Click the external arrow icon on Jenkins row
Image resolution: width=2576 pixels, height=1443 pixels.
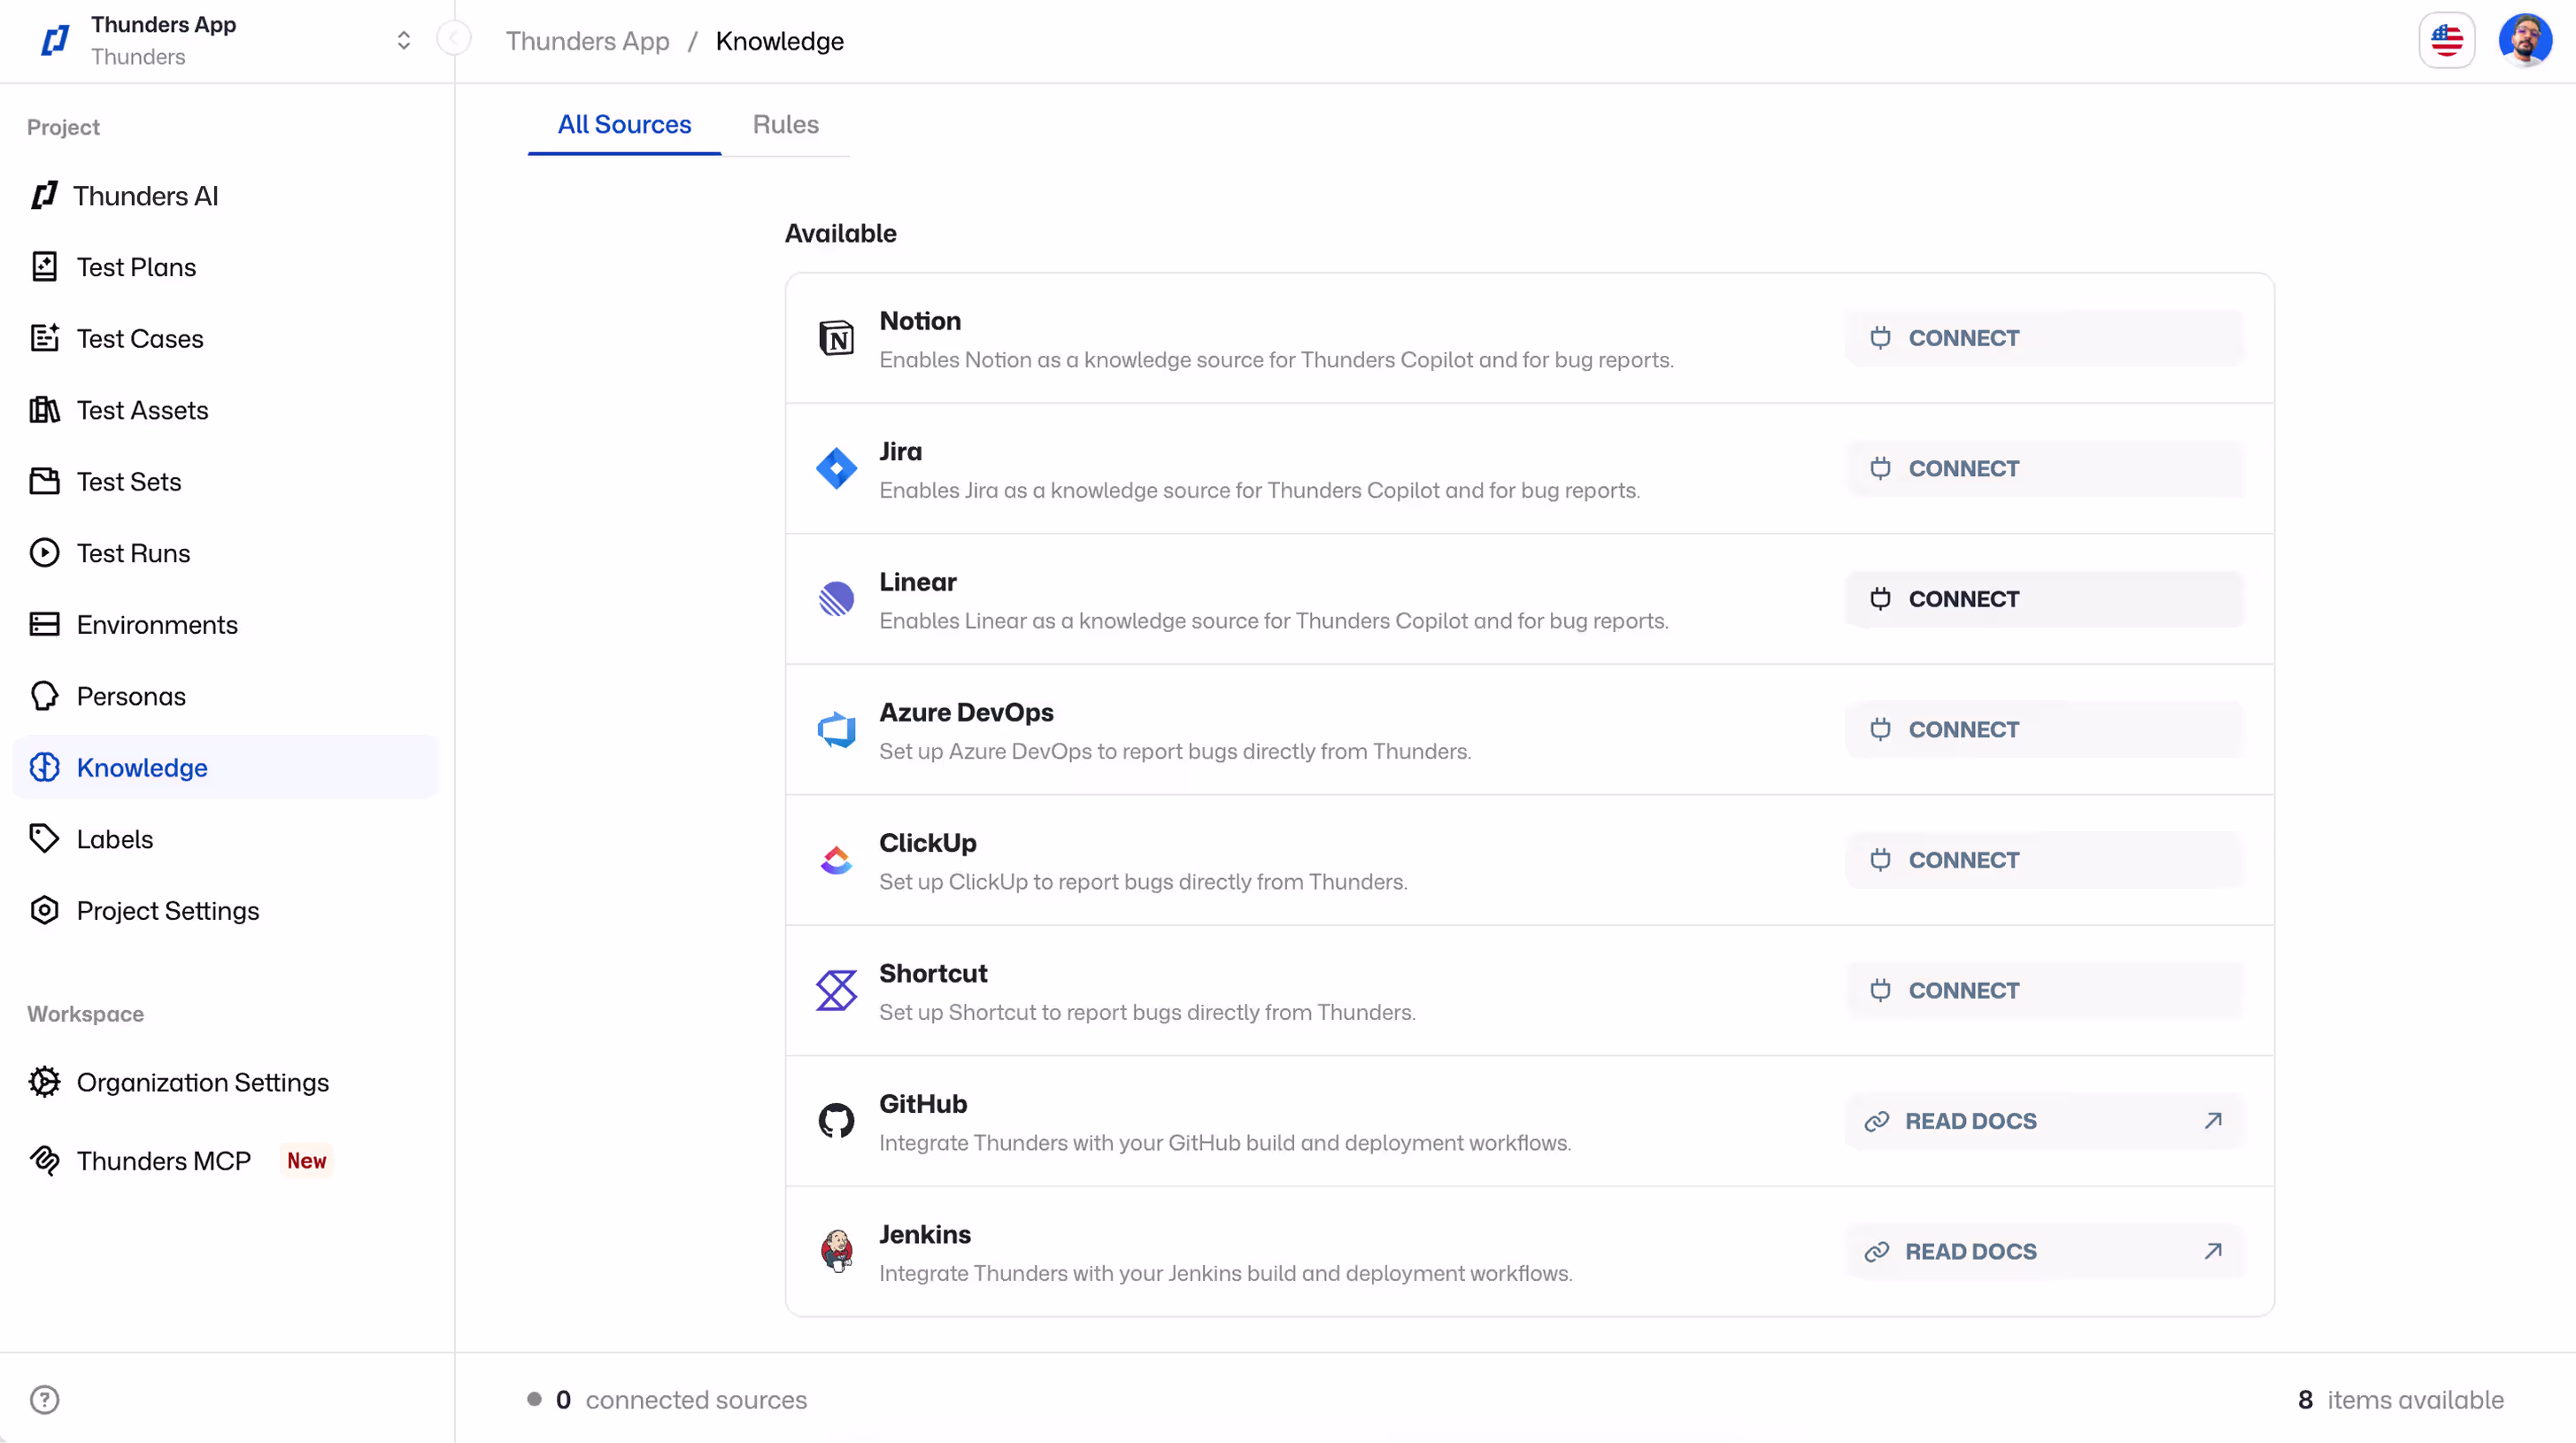(x=2213, y=1251)
